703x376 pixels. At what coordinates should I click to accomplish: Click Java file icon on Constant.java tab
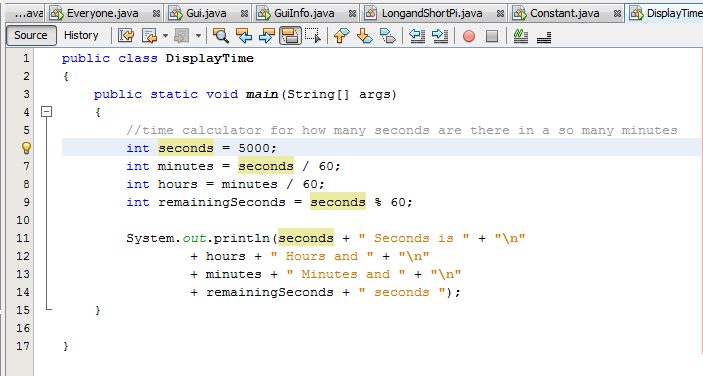519,13
